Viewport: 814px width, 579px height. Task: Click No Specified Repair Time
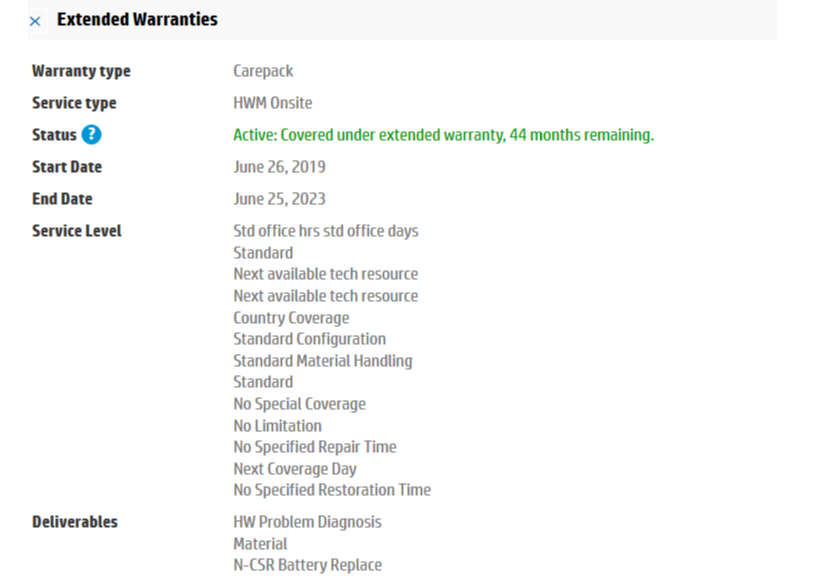(x=314, y=447)
